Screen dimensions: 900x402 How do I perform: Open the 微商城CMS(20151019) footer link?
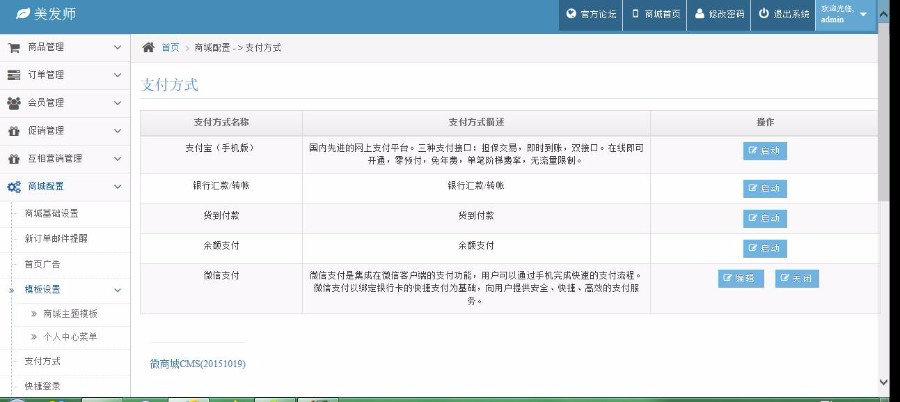pyautogui.click(x=197, y=364)
